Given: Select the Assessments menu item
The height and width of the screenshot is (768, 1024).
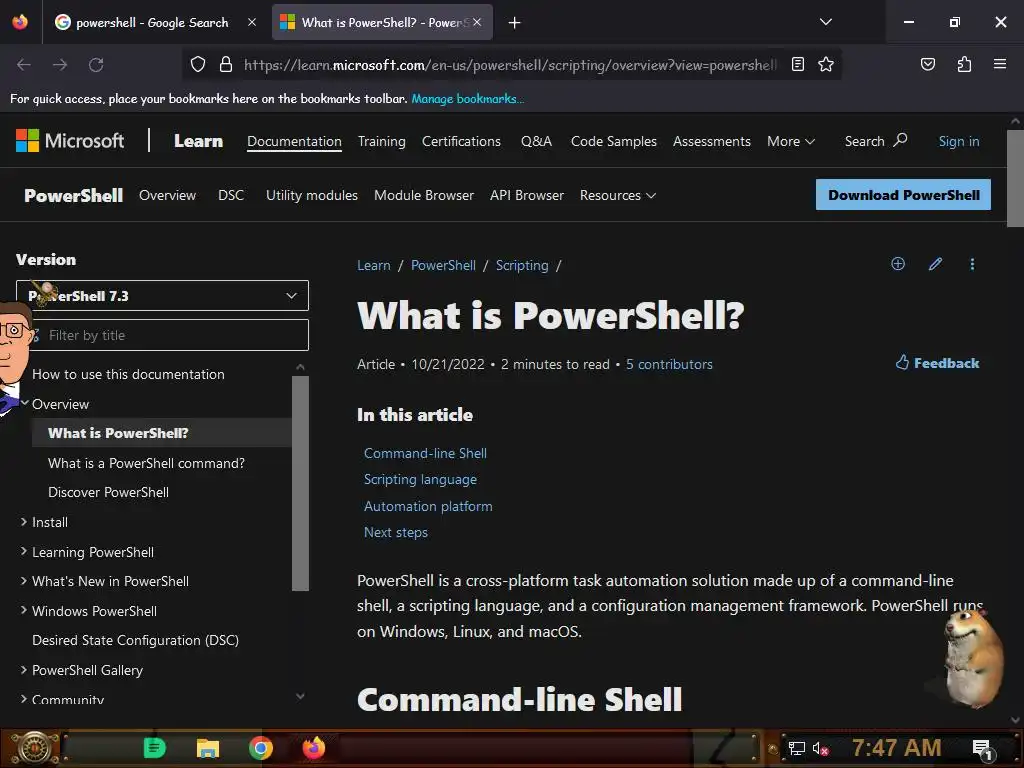Looking at the screenshot, I should 712,141.
